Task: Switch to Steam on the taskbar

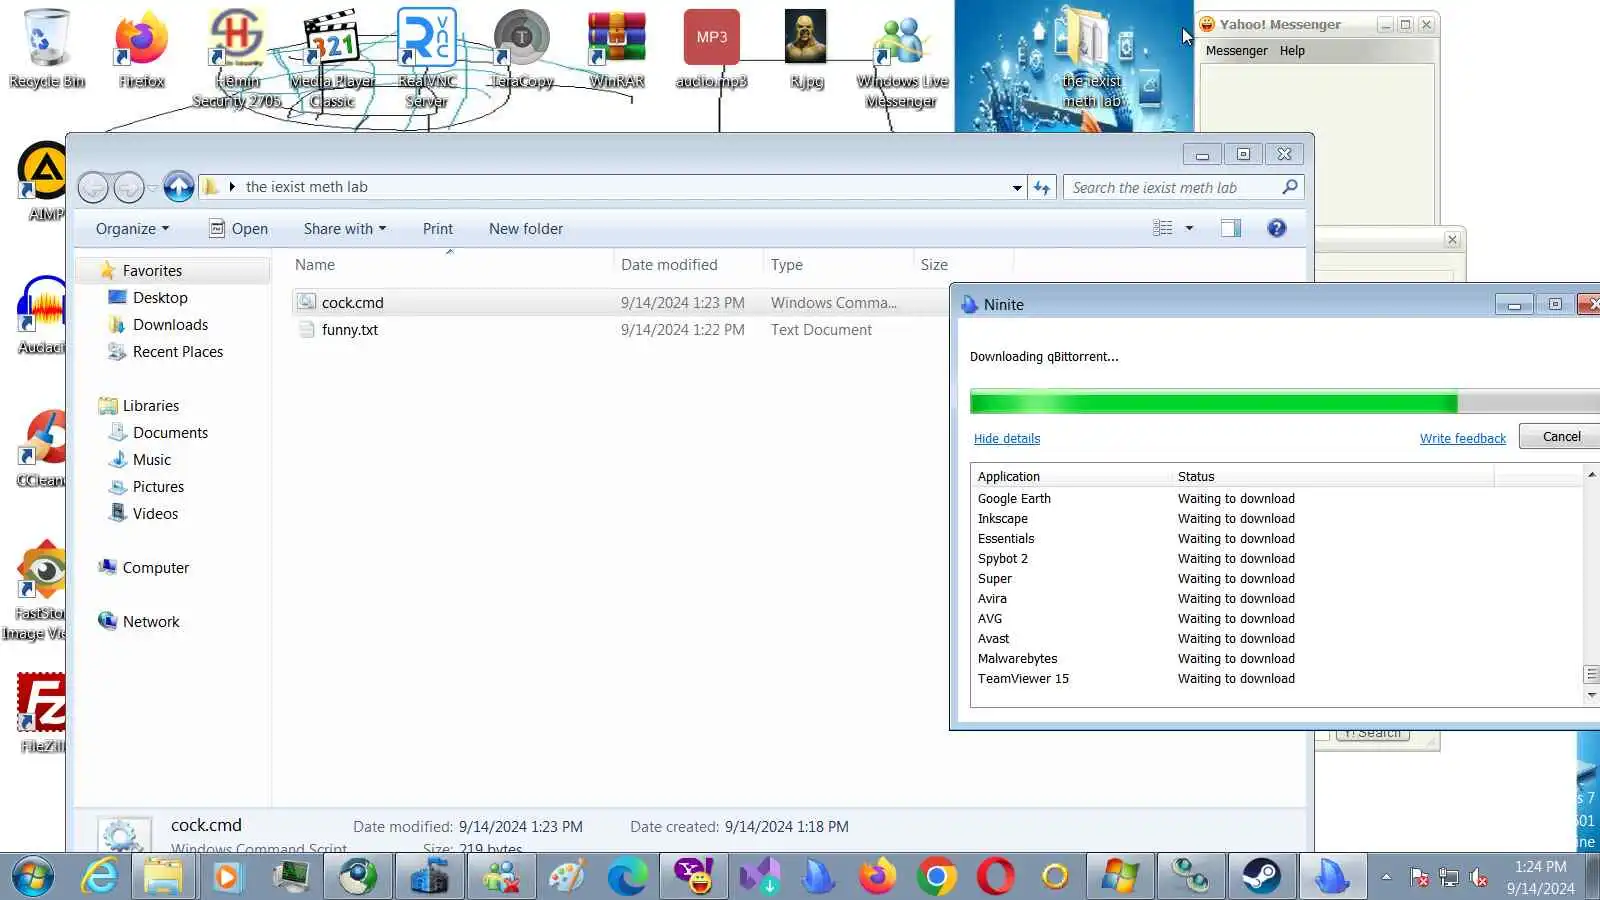Action: [1261, 877]
